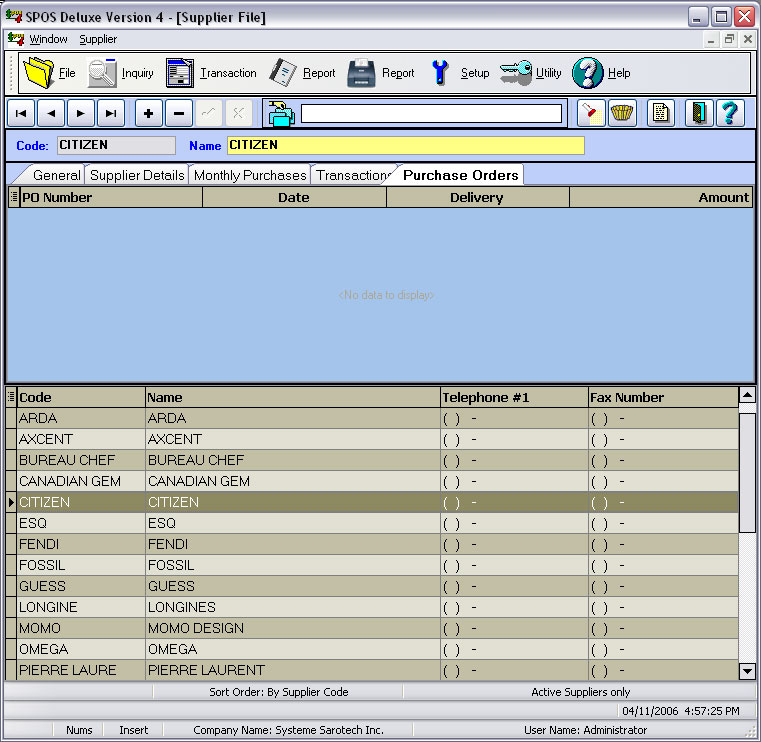Select the AXCENT supplier row
Image resolution: width=761 pixels, height=742 pixels.
tap(372, 439)
